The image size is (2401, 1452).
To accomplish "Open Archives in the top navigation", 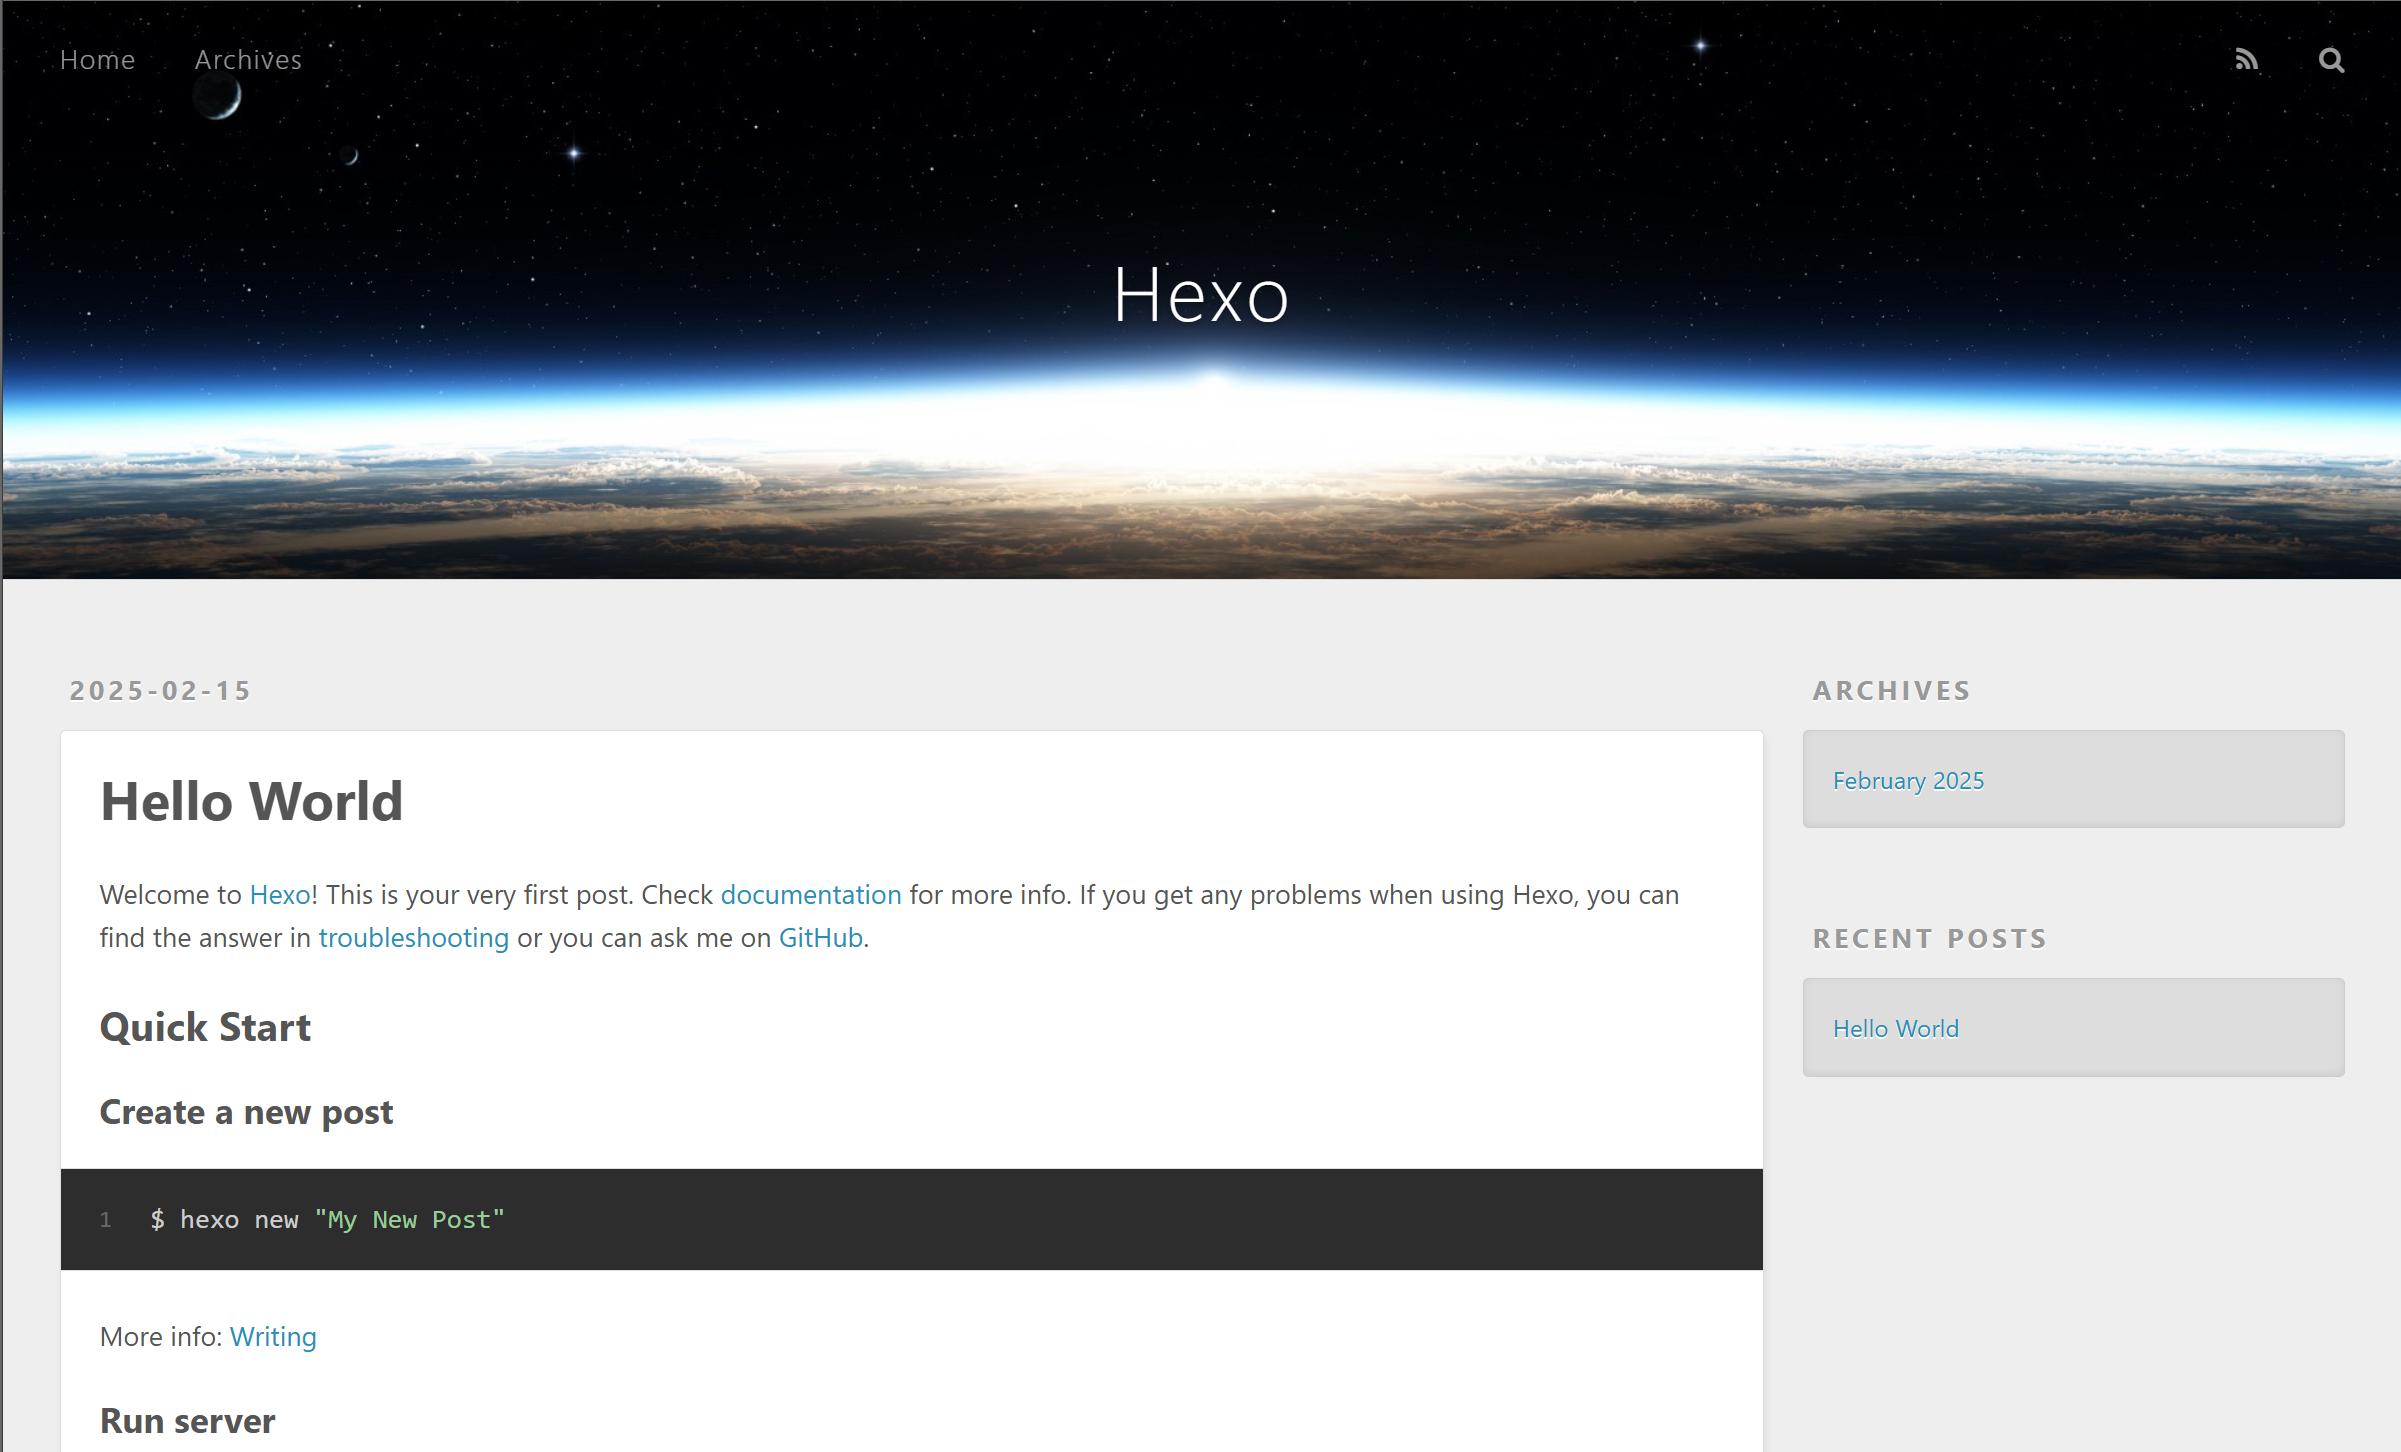I will pos(248,60).
